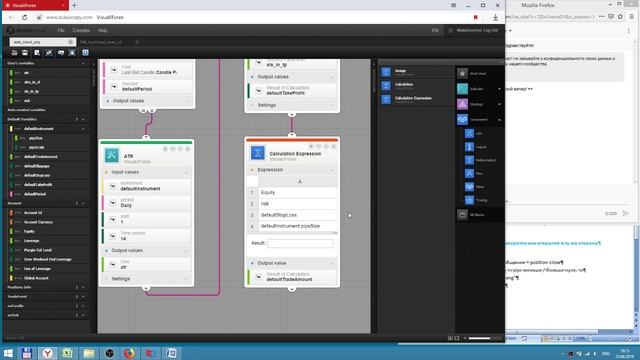The width and height of the screenshot is (640, 360).
Task: Expand the Indicator category arrow
Action: point(499,89)
